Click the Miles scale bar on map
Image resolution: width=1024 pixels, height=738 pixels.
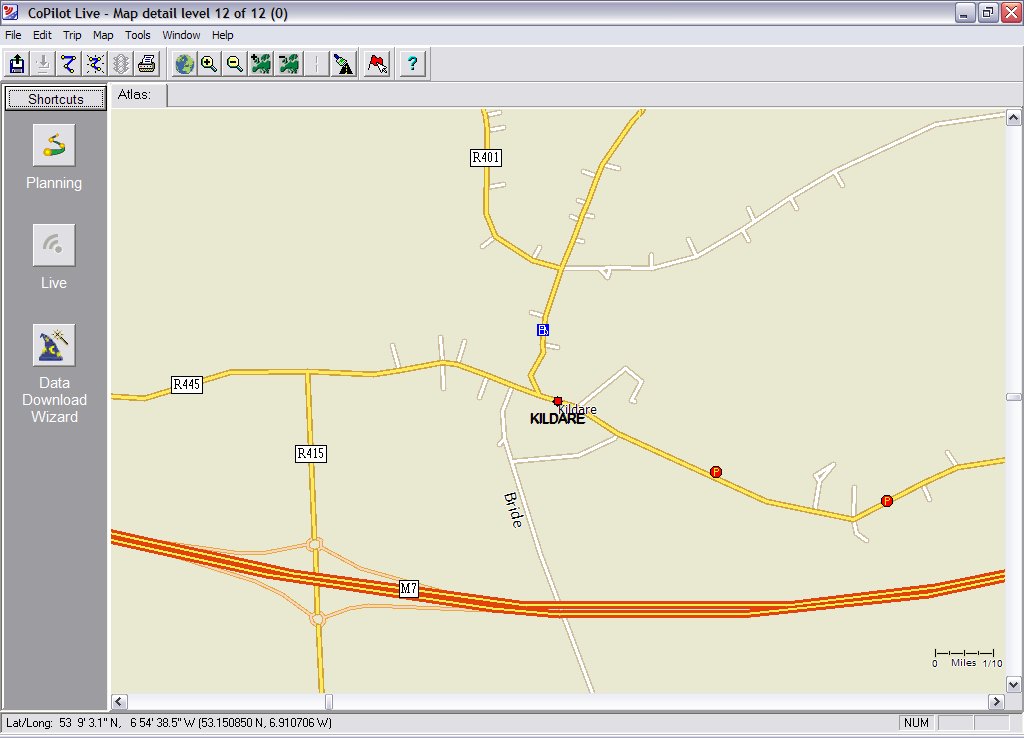(965, 658)
